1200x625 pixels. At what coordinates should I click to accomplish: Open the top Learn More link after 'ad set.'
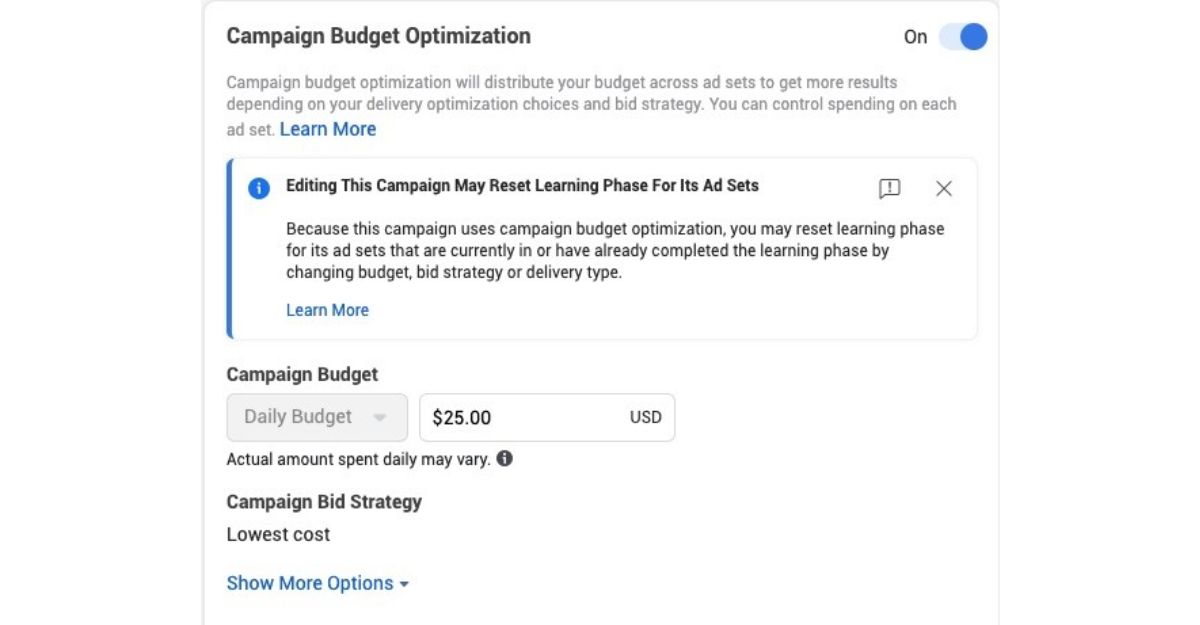point(328,129)
